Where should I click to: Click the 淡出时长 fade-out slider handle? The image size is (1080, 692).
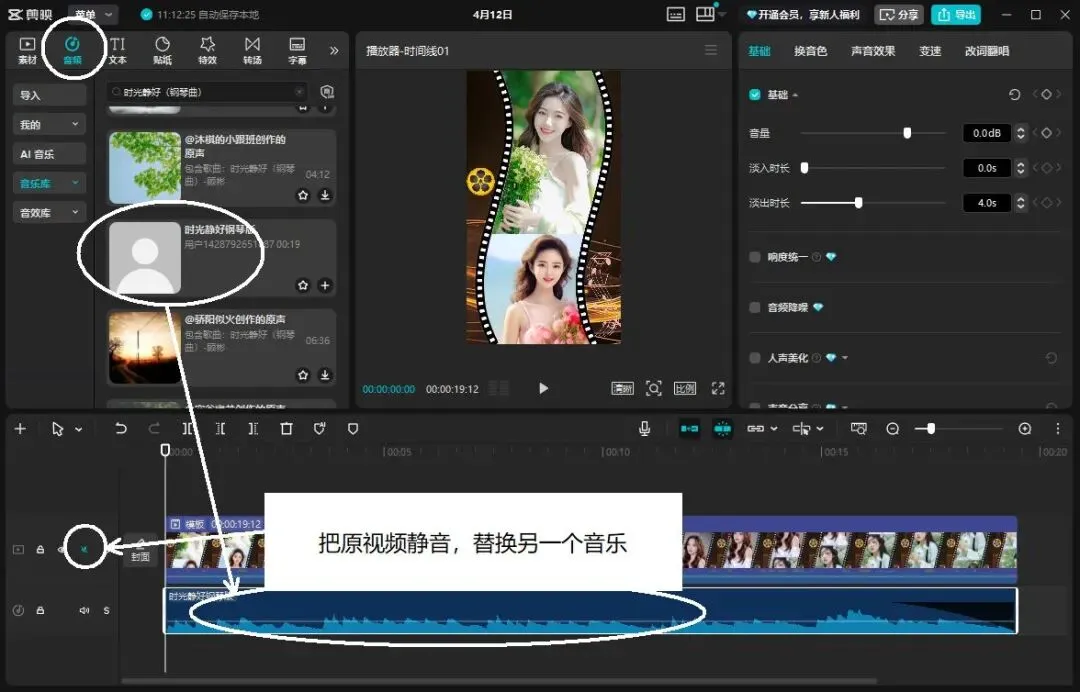(x=858, y=202)
